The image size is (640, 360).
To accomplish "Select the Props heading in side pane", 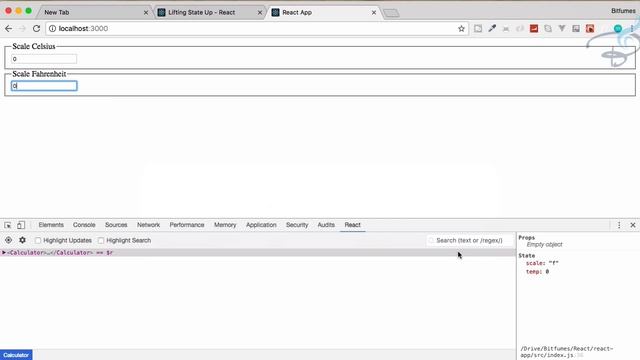I will [527, 237].
